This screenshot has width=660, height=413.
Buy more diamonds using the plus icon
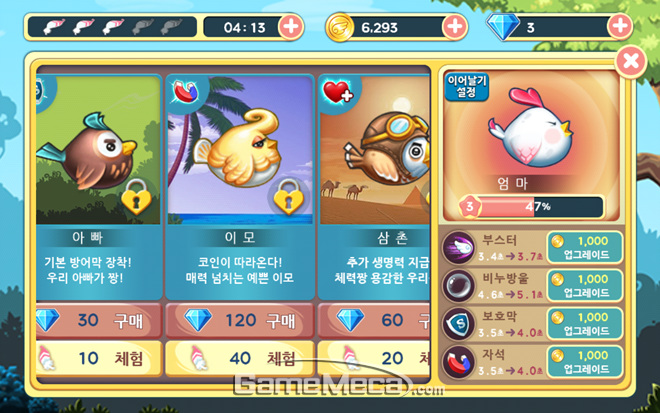(620, 26)
